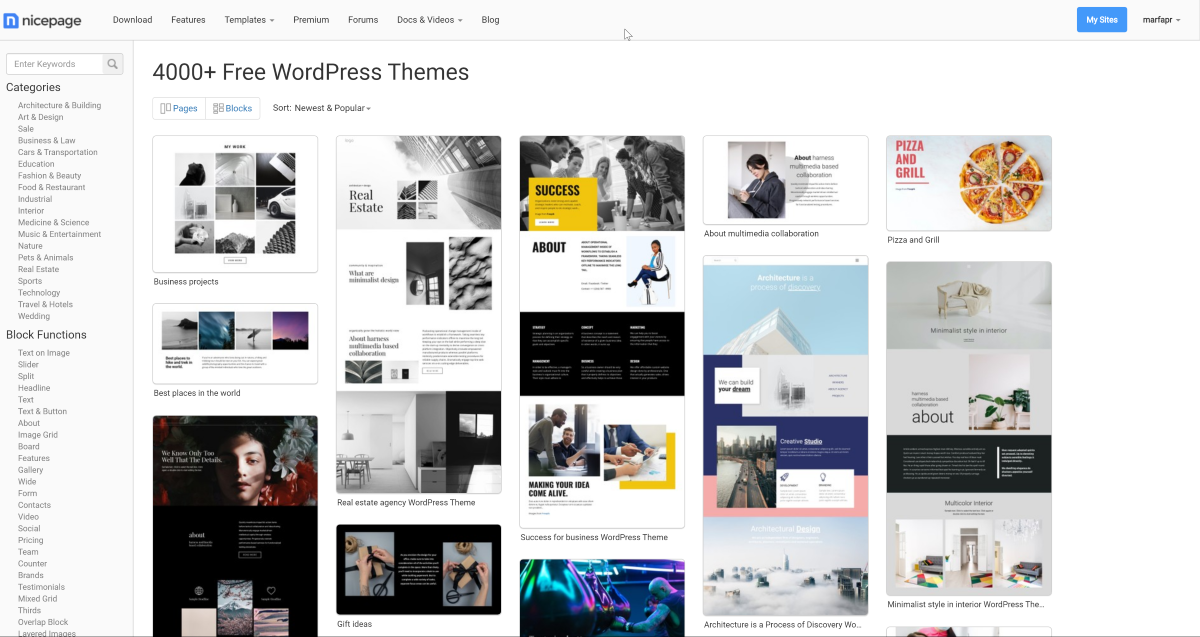
Task: Filter by Split block function
Action: pos(26,376)
